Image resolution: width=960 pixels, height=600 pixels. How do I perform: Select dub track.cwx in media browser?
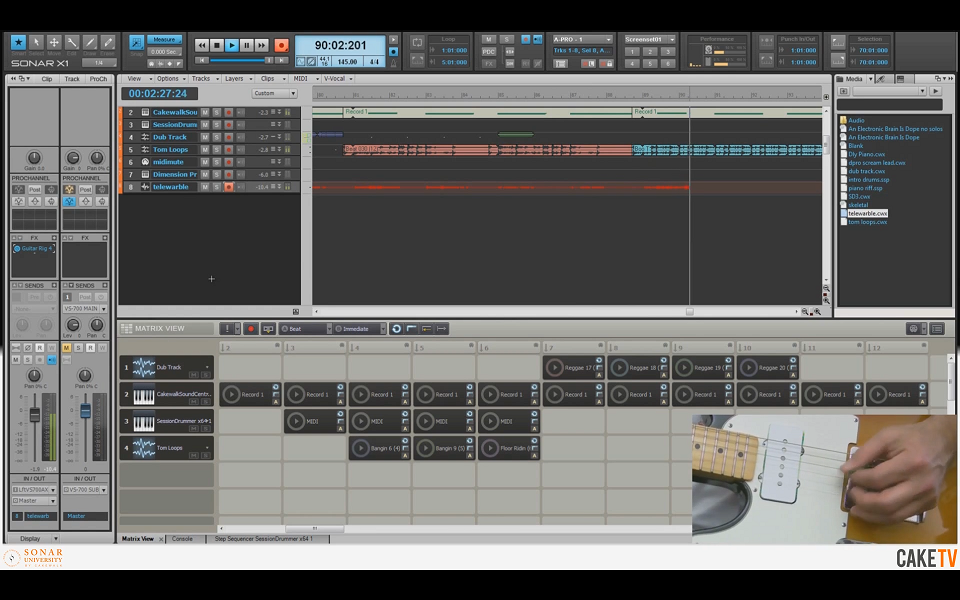pos(866,171)
